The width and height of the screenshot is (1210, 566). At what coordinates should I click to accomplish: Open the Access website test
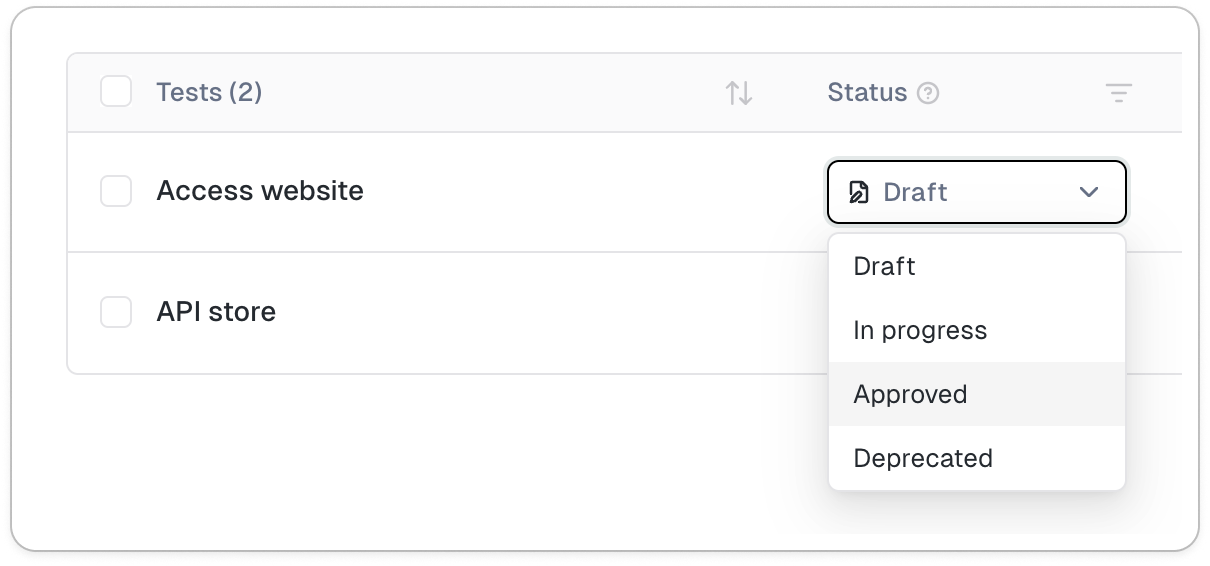coord(260,191)
